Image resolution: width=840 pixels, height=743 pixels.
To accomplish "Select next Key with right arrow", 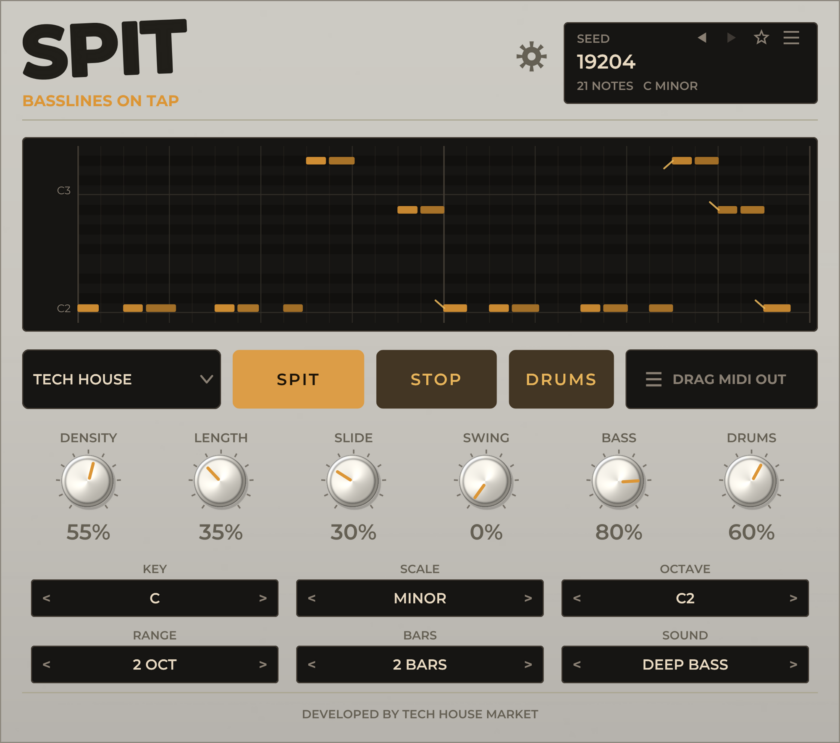I will [262, 598].
